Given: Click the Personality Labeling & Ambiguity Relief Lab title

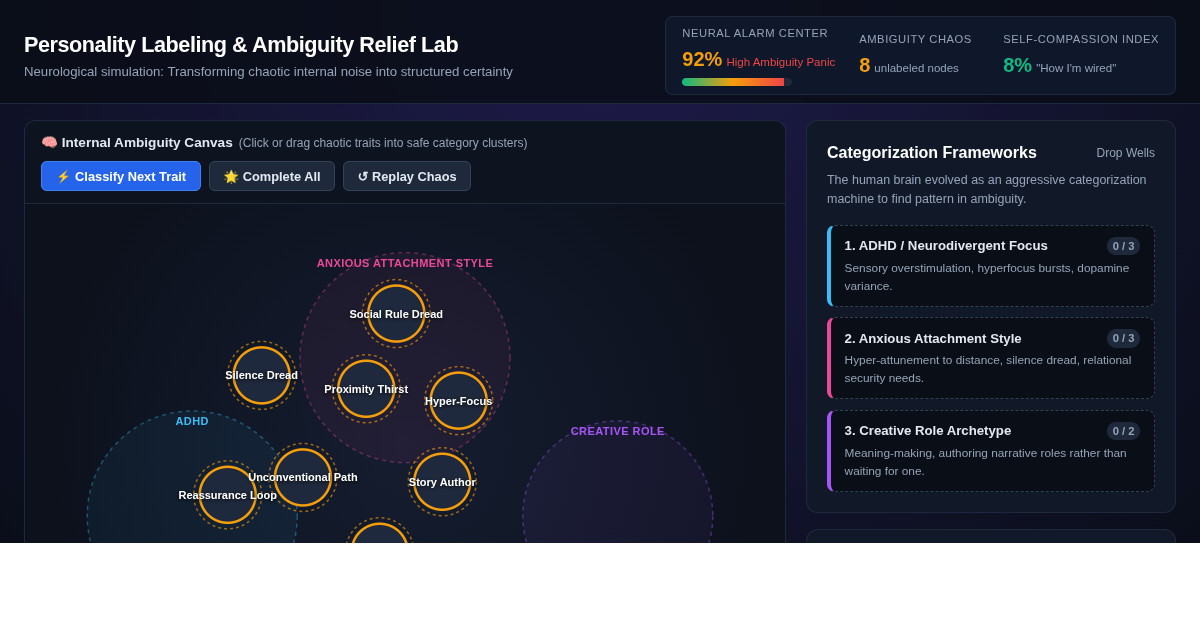Looking at the screenshot, I should click(x=241, y=45).
